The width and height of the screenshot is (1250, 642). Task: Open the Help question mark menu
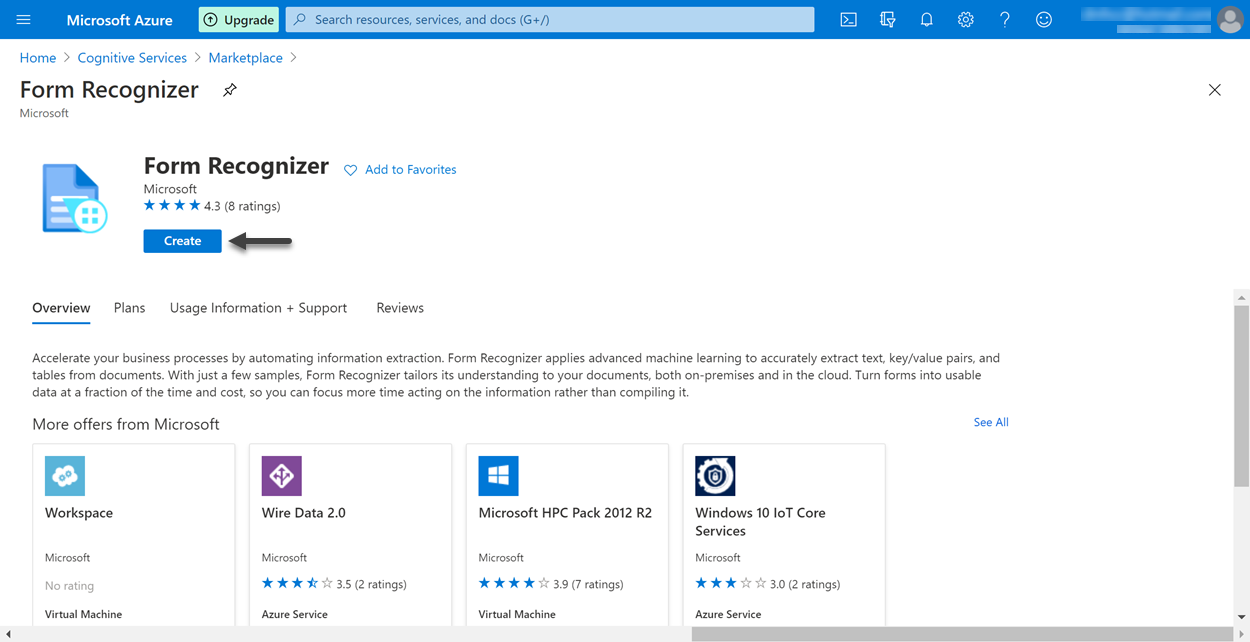(x=1004, y=19)
